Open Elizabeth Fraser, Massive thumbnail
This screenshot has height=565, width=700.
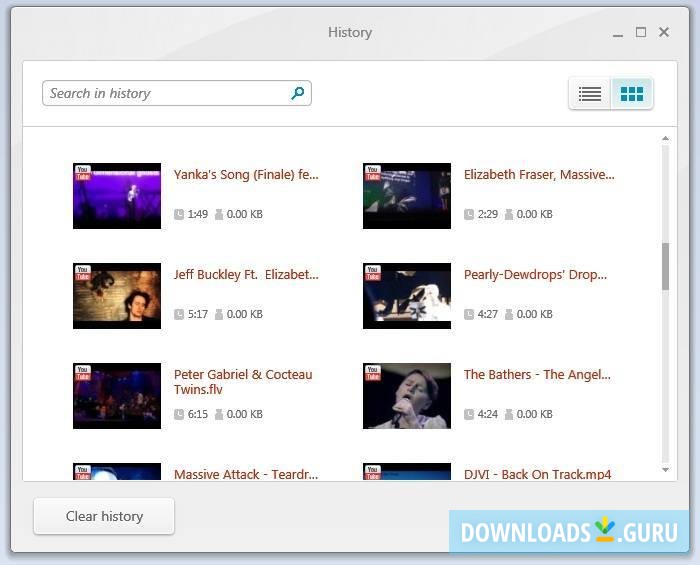(407, 196)
